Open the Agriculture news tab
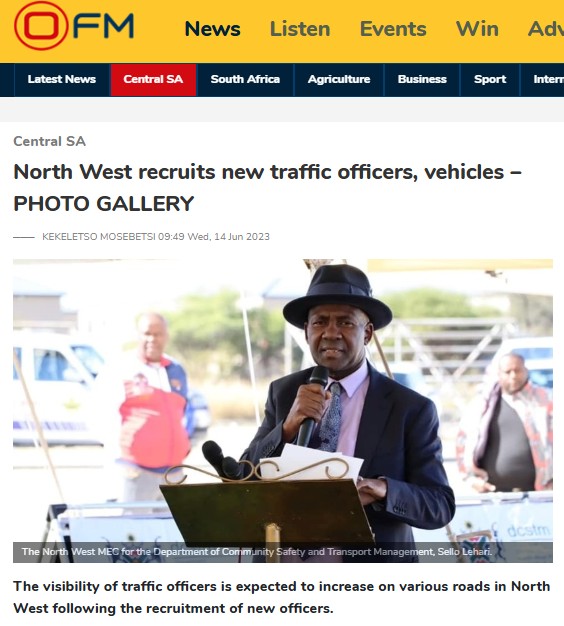 339,79
